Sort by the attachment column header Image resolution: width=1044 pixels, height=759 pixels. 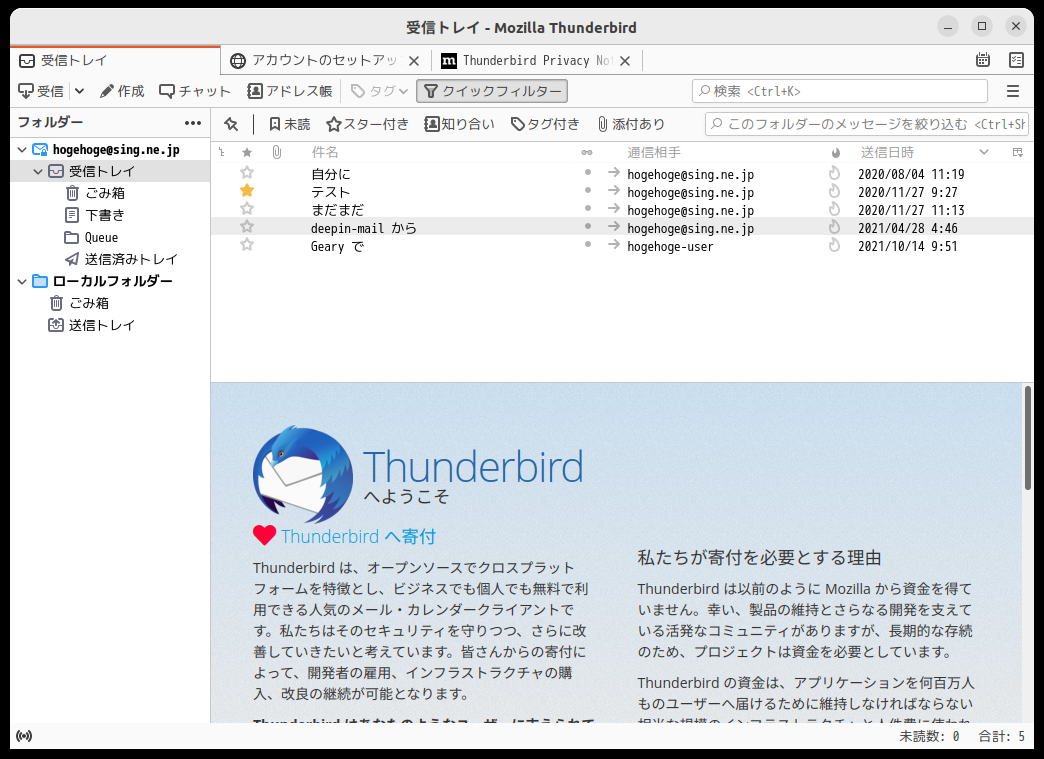pyautogui.click(x=276, y=152)
